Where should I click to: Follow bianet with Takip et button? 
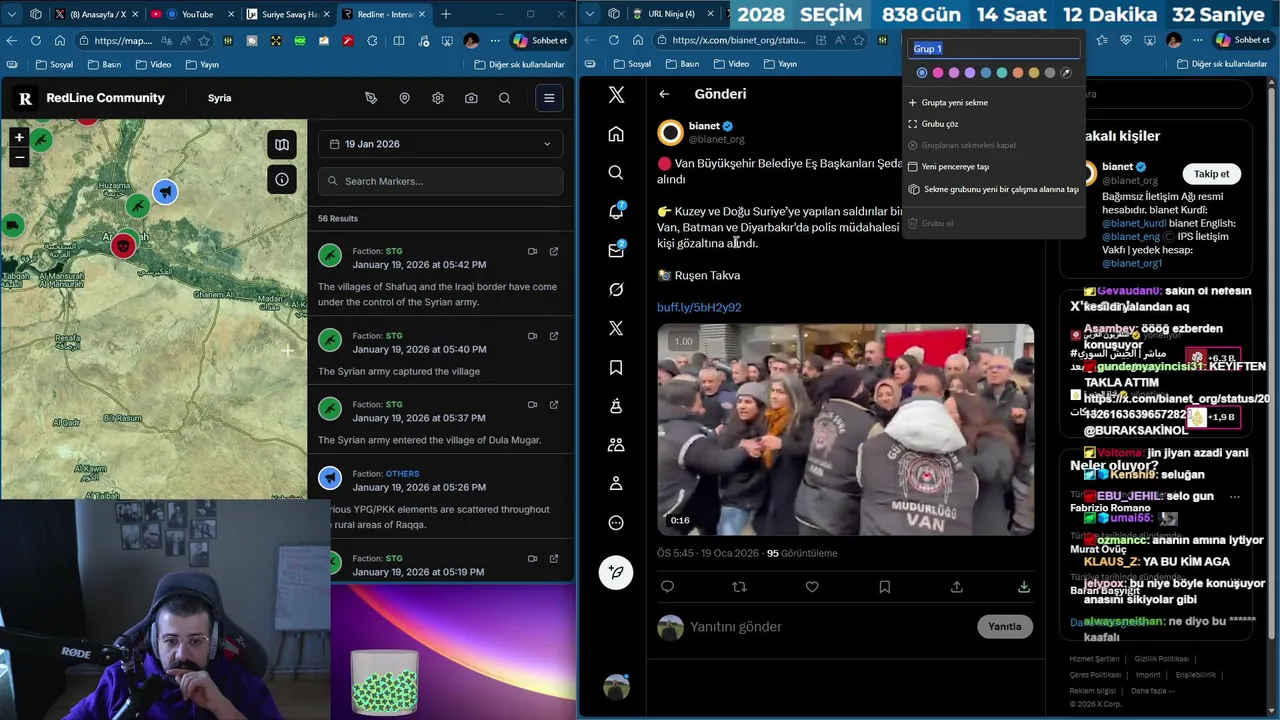1211,174
